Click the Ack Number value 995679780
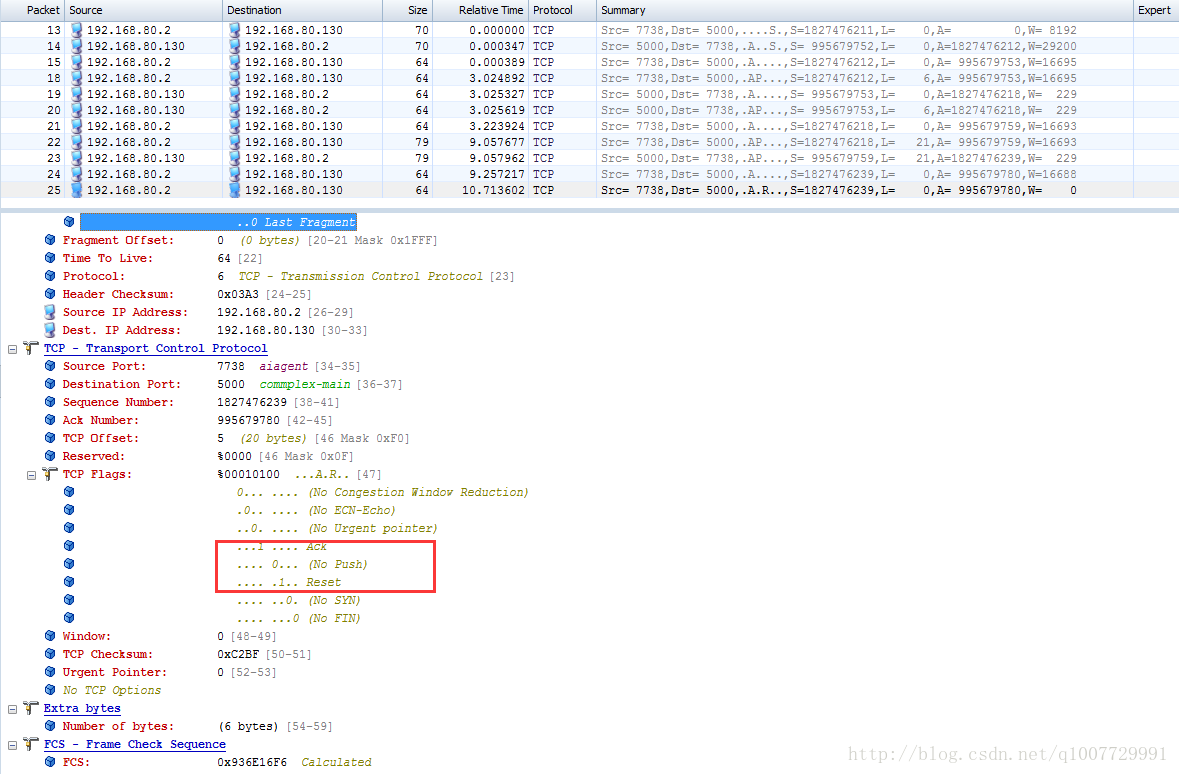Screen dimensions: 1179x774 [x=248, y=420]
